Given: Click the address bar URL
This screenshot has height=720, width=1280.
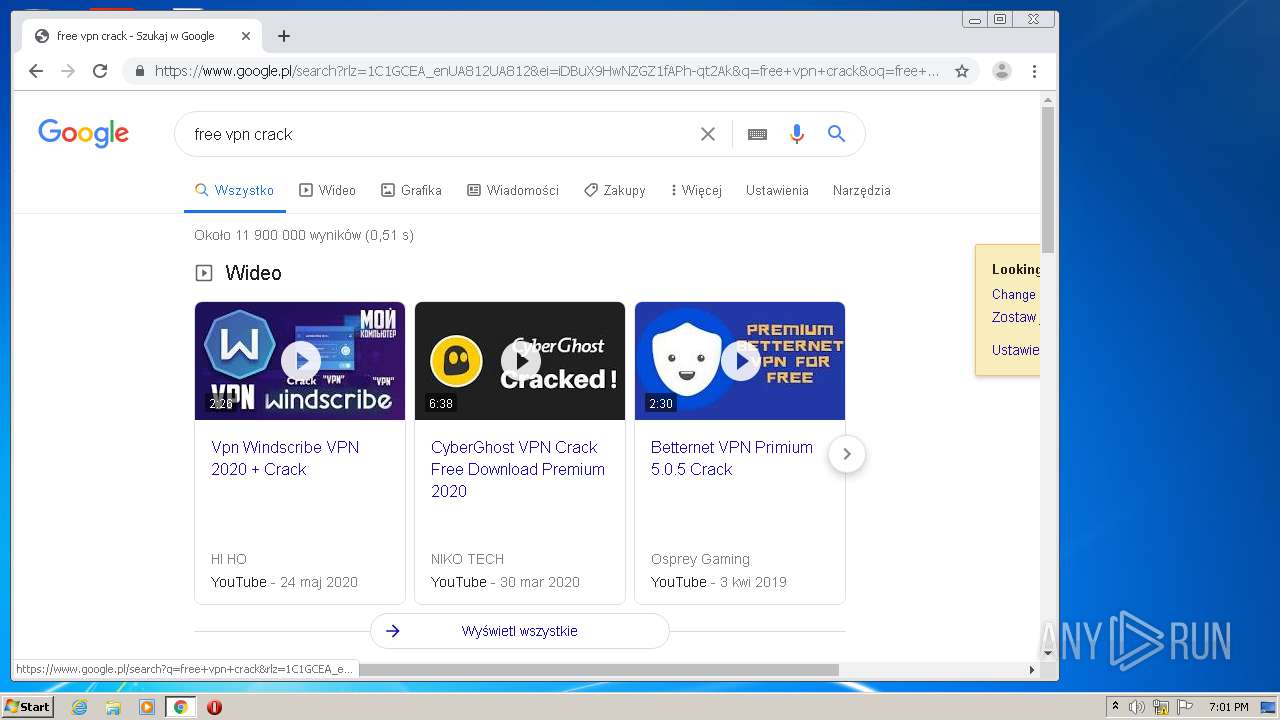Looking at the screenshot, I should (x=547, y=71).
